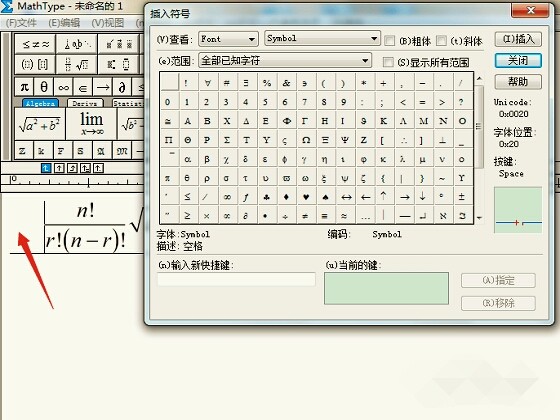Select the heart suit symbol in the grid
Screen dimensions: 560x420
click(x=305, y=197)
